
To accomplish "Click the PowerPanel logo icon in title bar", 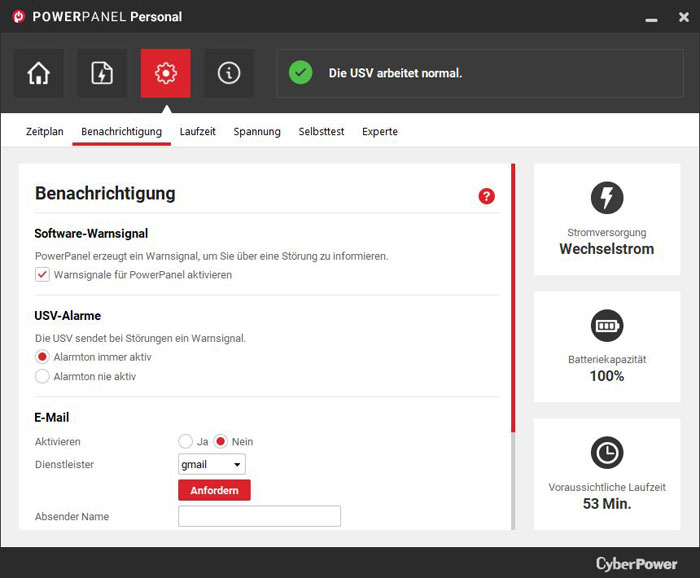I will (18, 17).
